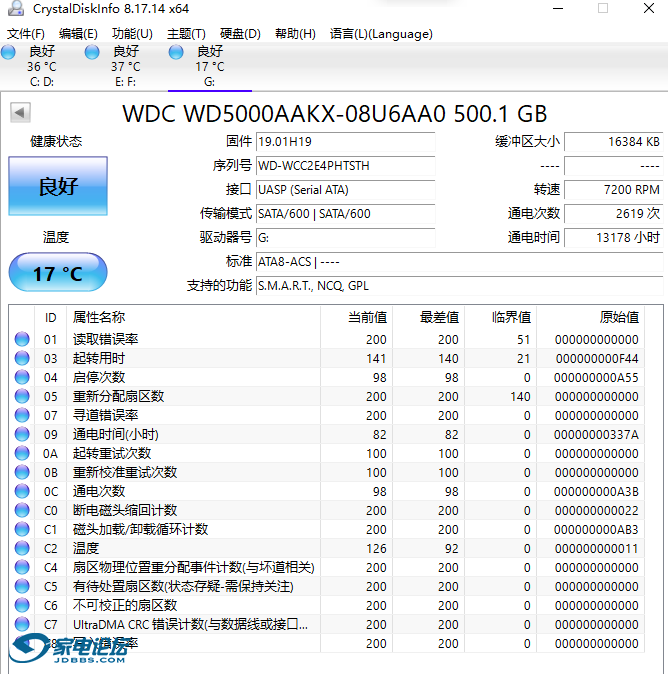Click the ID column header
Image resolution: width=668 pixels, height=674 pixels.
(x=51, y=318)
